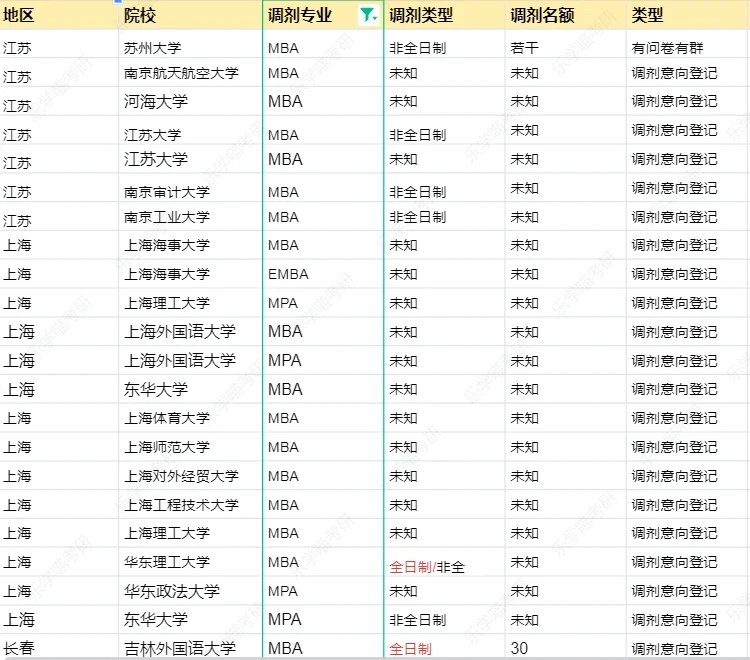Screen dimensions: 750x660
Task: Select 非全日制 in the 江苏大学 row
Action: coord(418,135)
